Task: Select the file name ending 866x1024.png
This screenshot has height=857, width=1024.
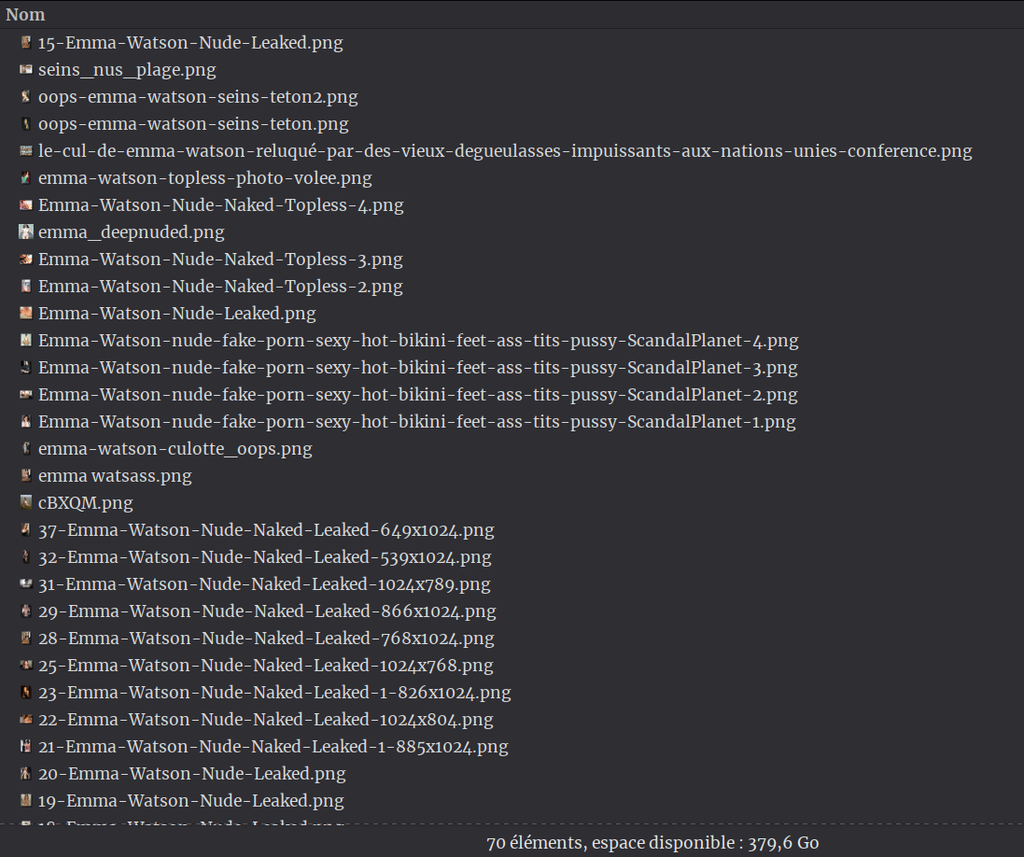Action: click(267, 611)
